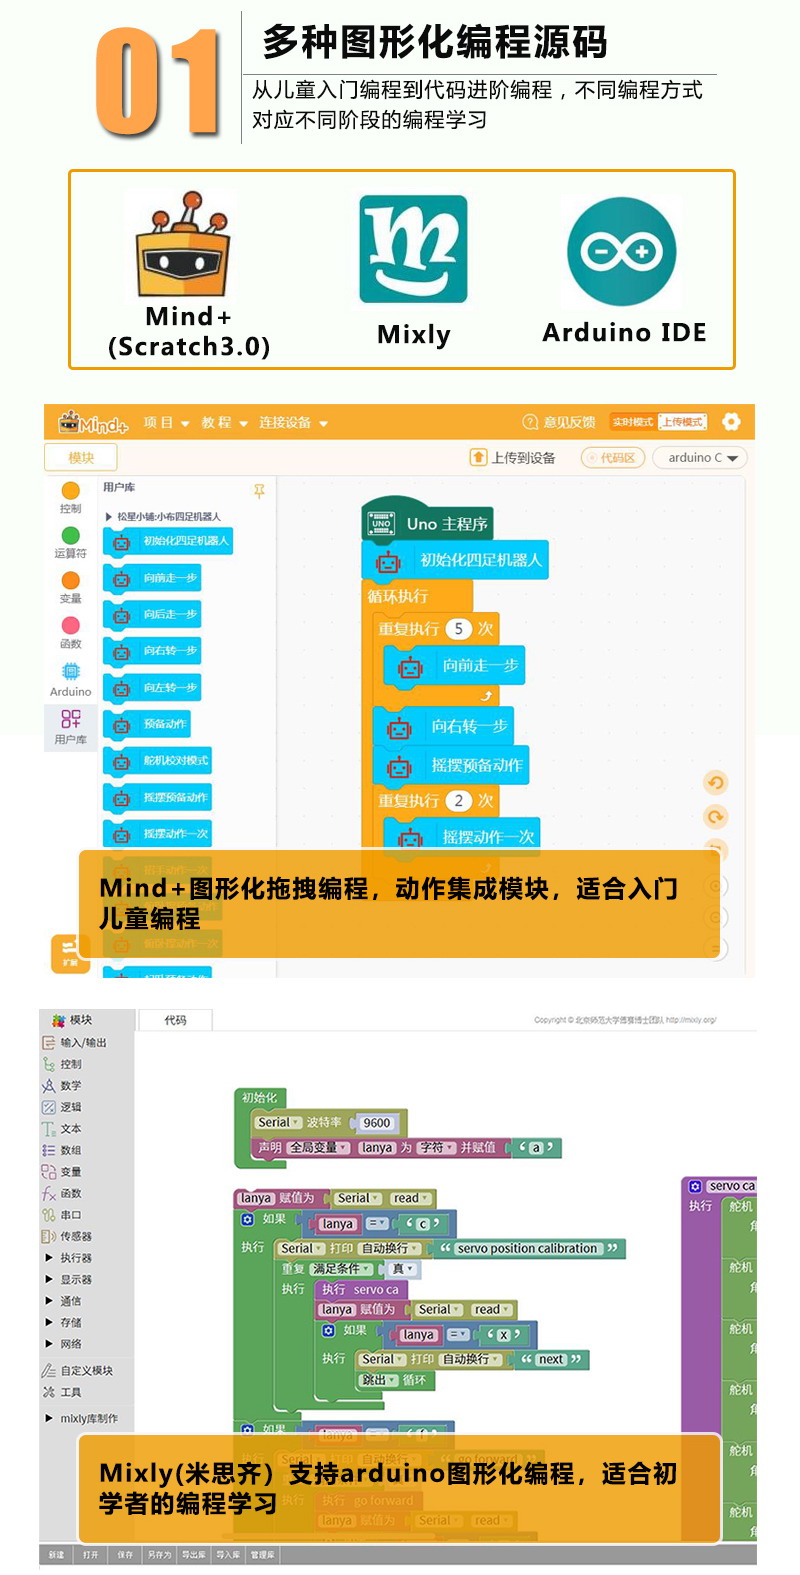Click the redo arrow on Mind+ workspace
This screenshot has height=1575, width=800.
[715, 816]
